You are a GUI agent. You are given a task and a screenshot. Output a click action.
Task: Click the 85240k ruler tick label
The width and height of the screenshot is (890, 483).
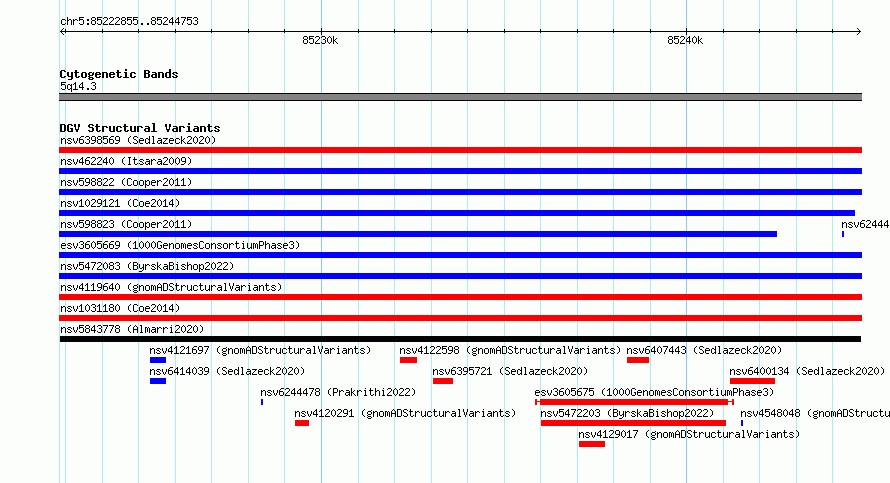click(x=685, y=40)
